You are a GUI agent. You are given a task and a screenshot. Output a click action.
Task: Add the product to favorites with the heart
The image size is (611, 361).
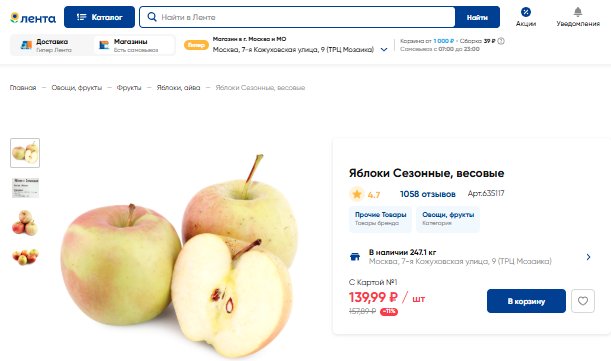click(583, 301)
